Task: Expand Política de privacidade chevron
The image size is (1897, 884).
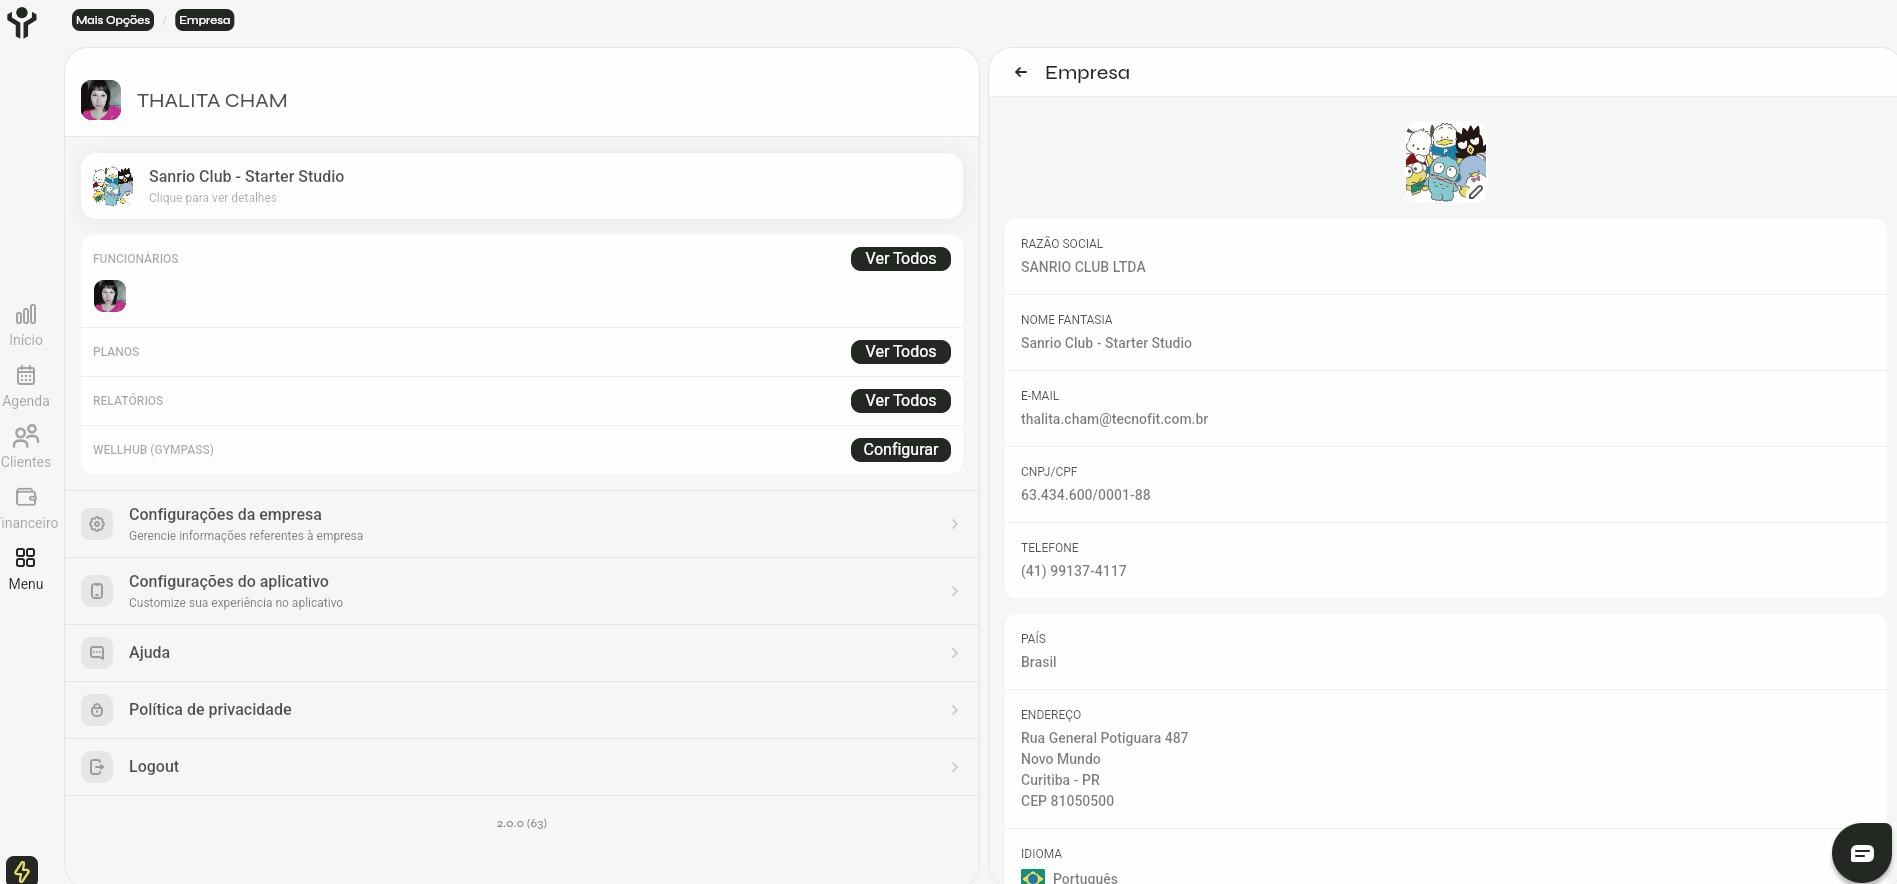Action: [x=955, y=710]
